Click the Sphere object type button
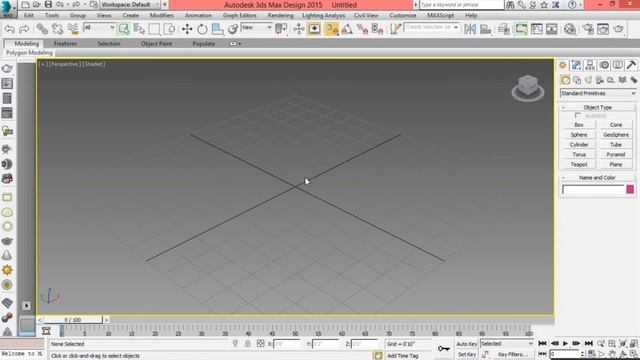This screenshot has height=360, width=640. click(579, 135)
